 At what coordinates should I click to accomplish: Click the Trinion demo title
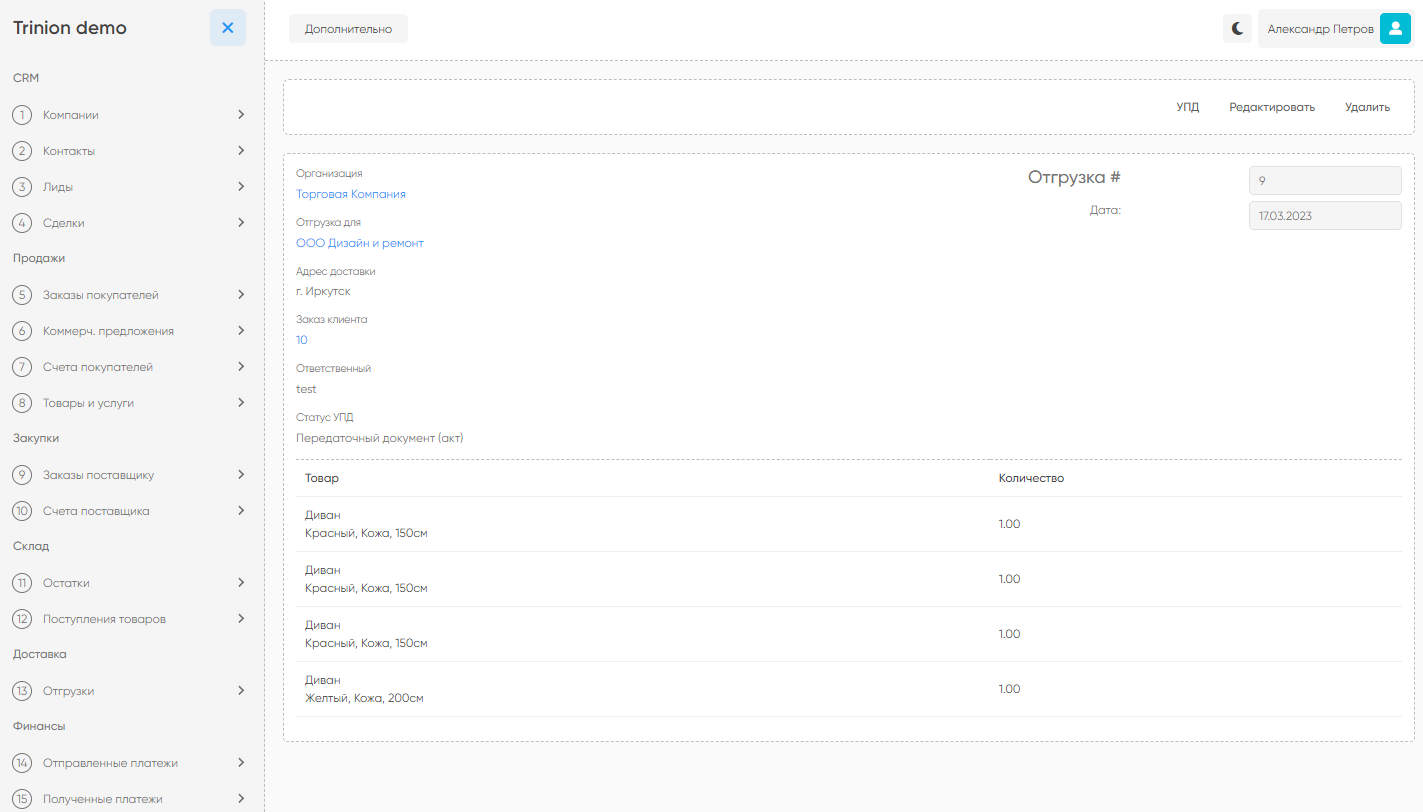click(70, 28)
